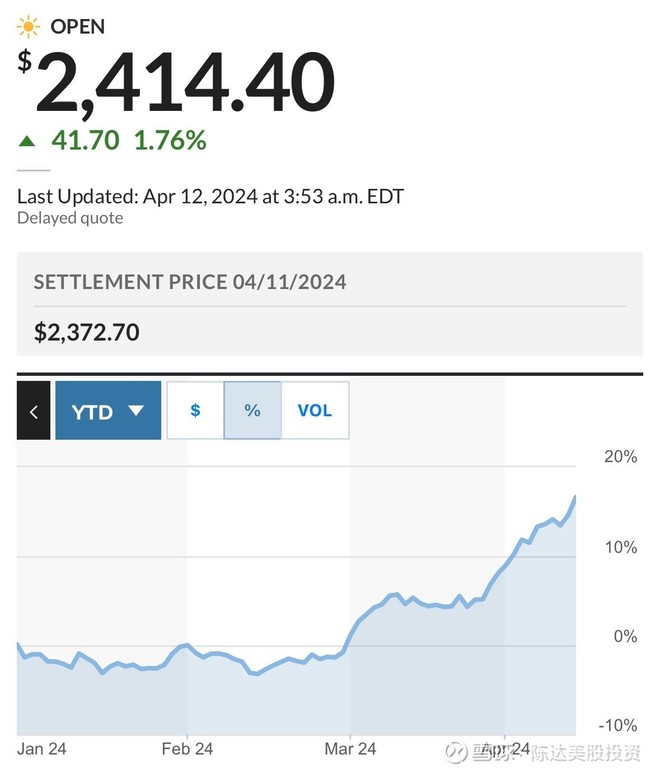Screen dimensions: 660x773
Task: Click the 1.76% percent change value
Action: (x=170, y=141)
